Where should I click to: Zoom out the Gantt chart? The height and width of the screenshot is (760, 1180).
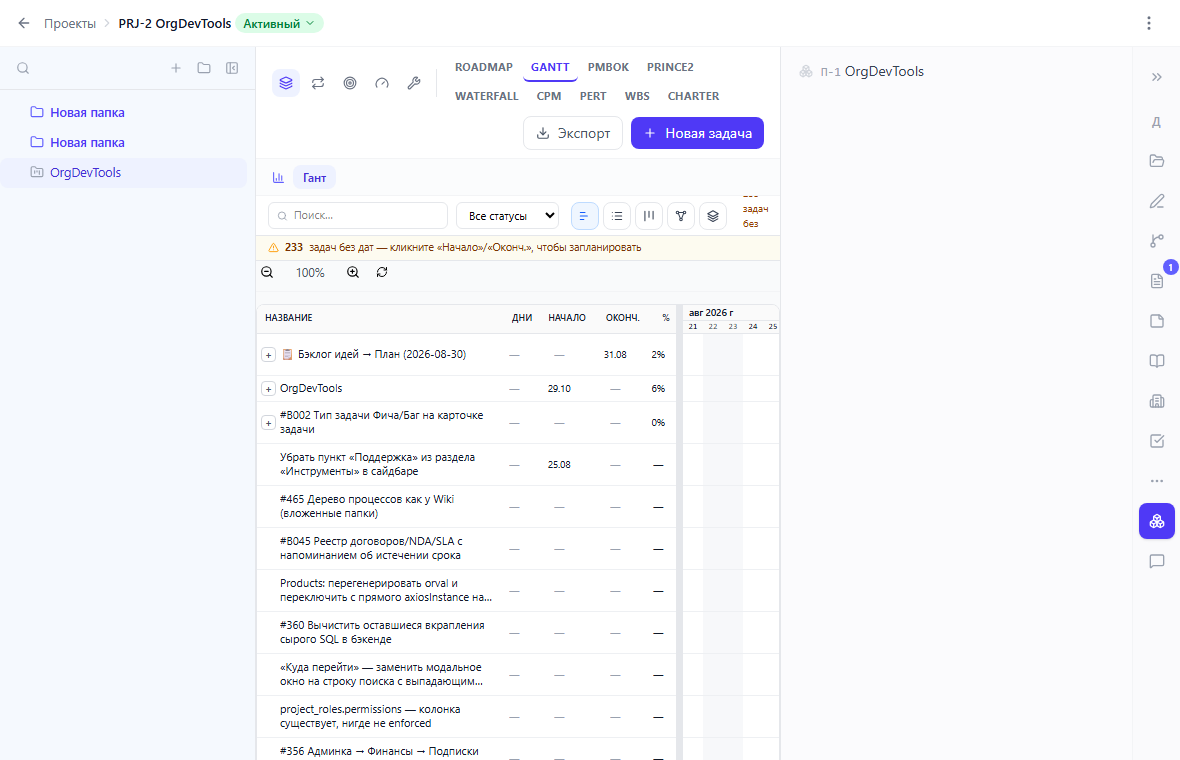[x=267, y=272]
